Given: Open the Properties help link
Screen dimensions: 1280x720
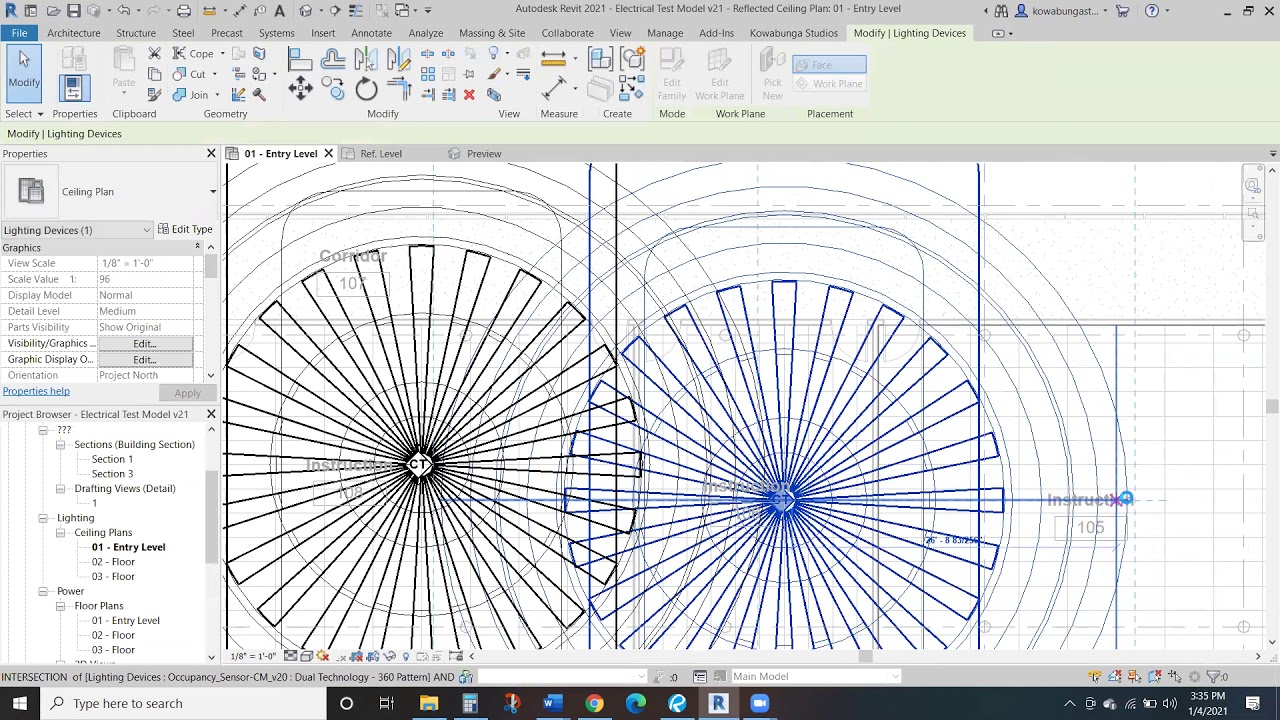Looking at the screenshot, I should point(36,392).
